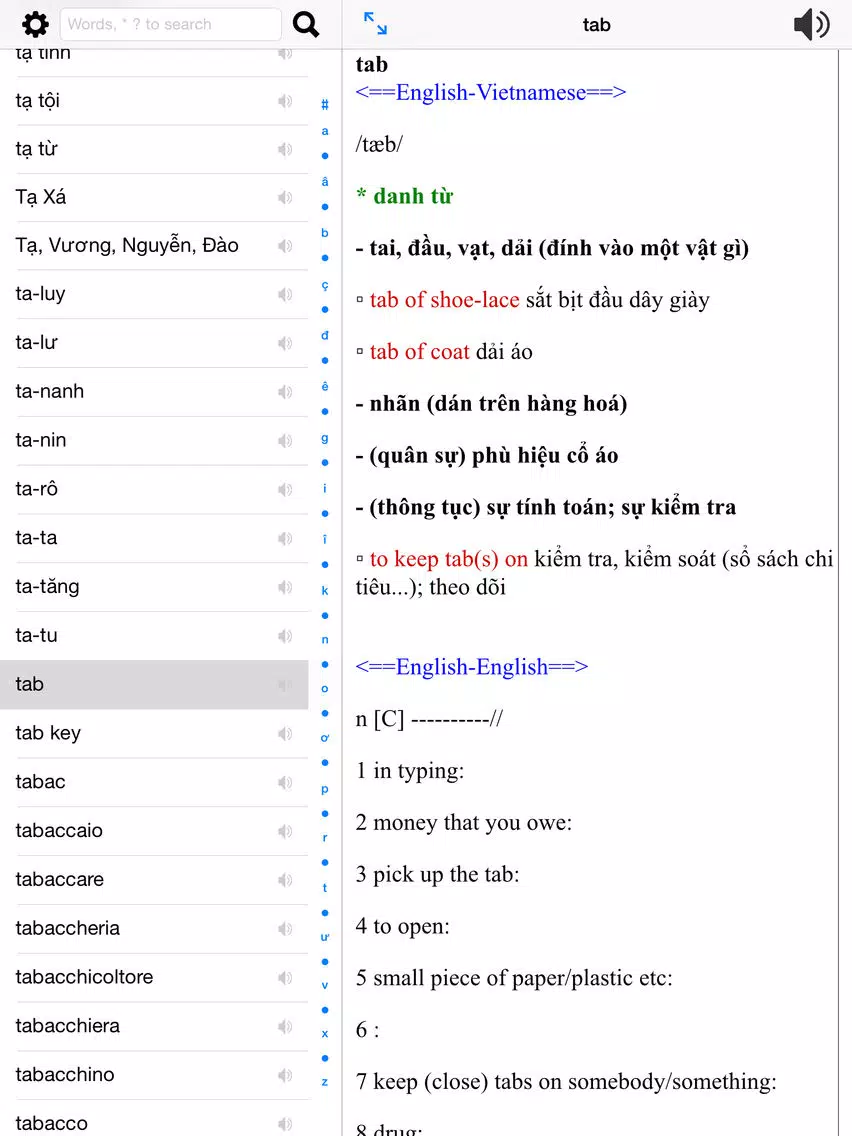The height and width of the screenshot is (1136, 852).
Task: Play audio for "ta-tăng"
Action: (x=285, y=587)
